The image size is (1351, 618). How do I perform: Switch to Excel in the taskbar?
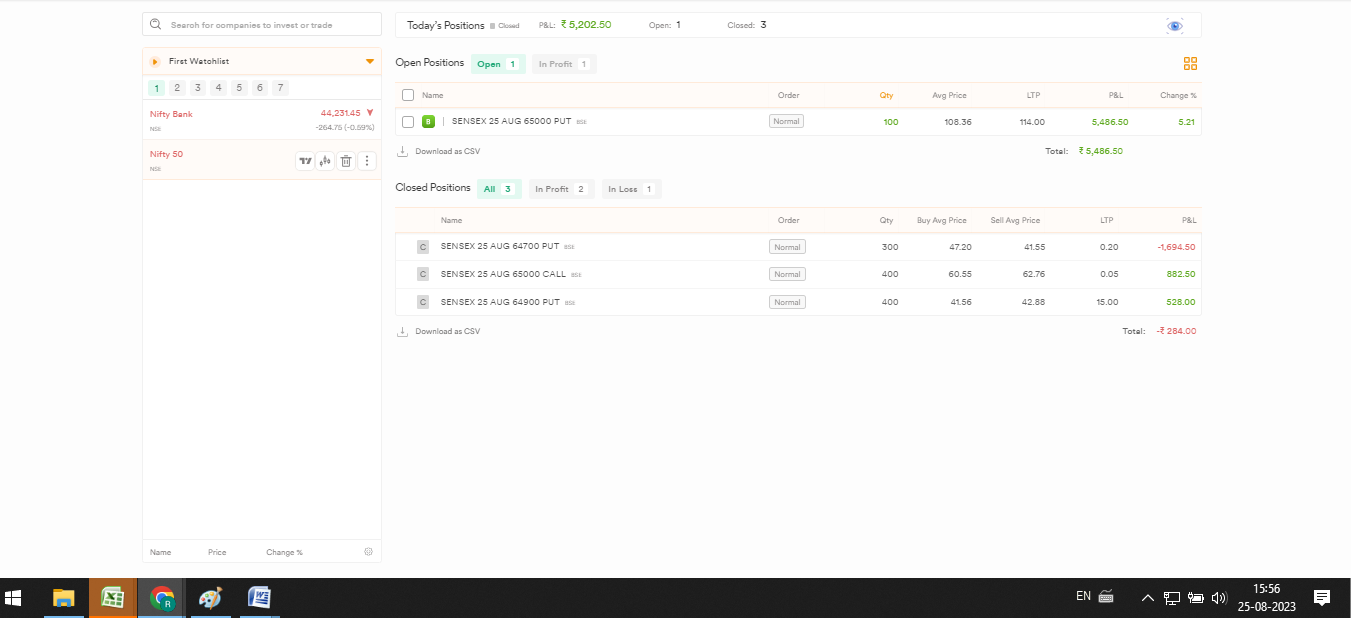point(112,598)
